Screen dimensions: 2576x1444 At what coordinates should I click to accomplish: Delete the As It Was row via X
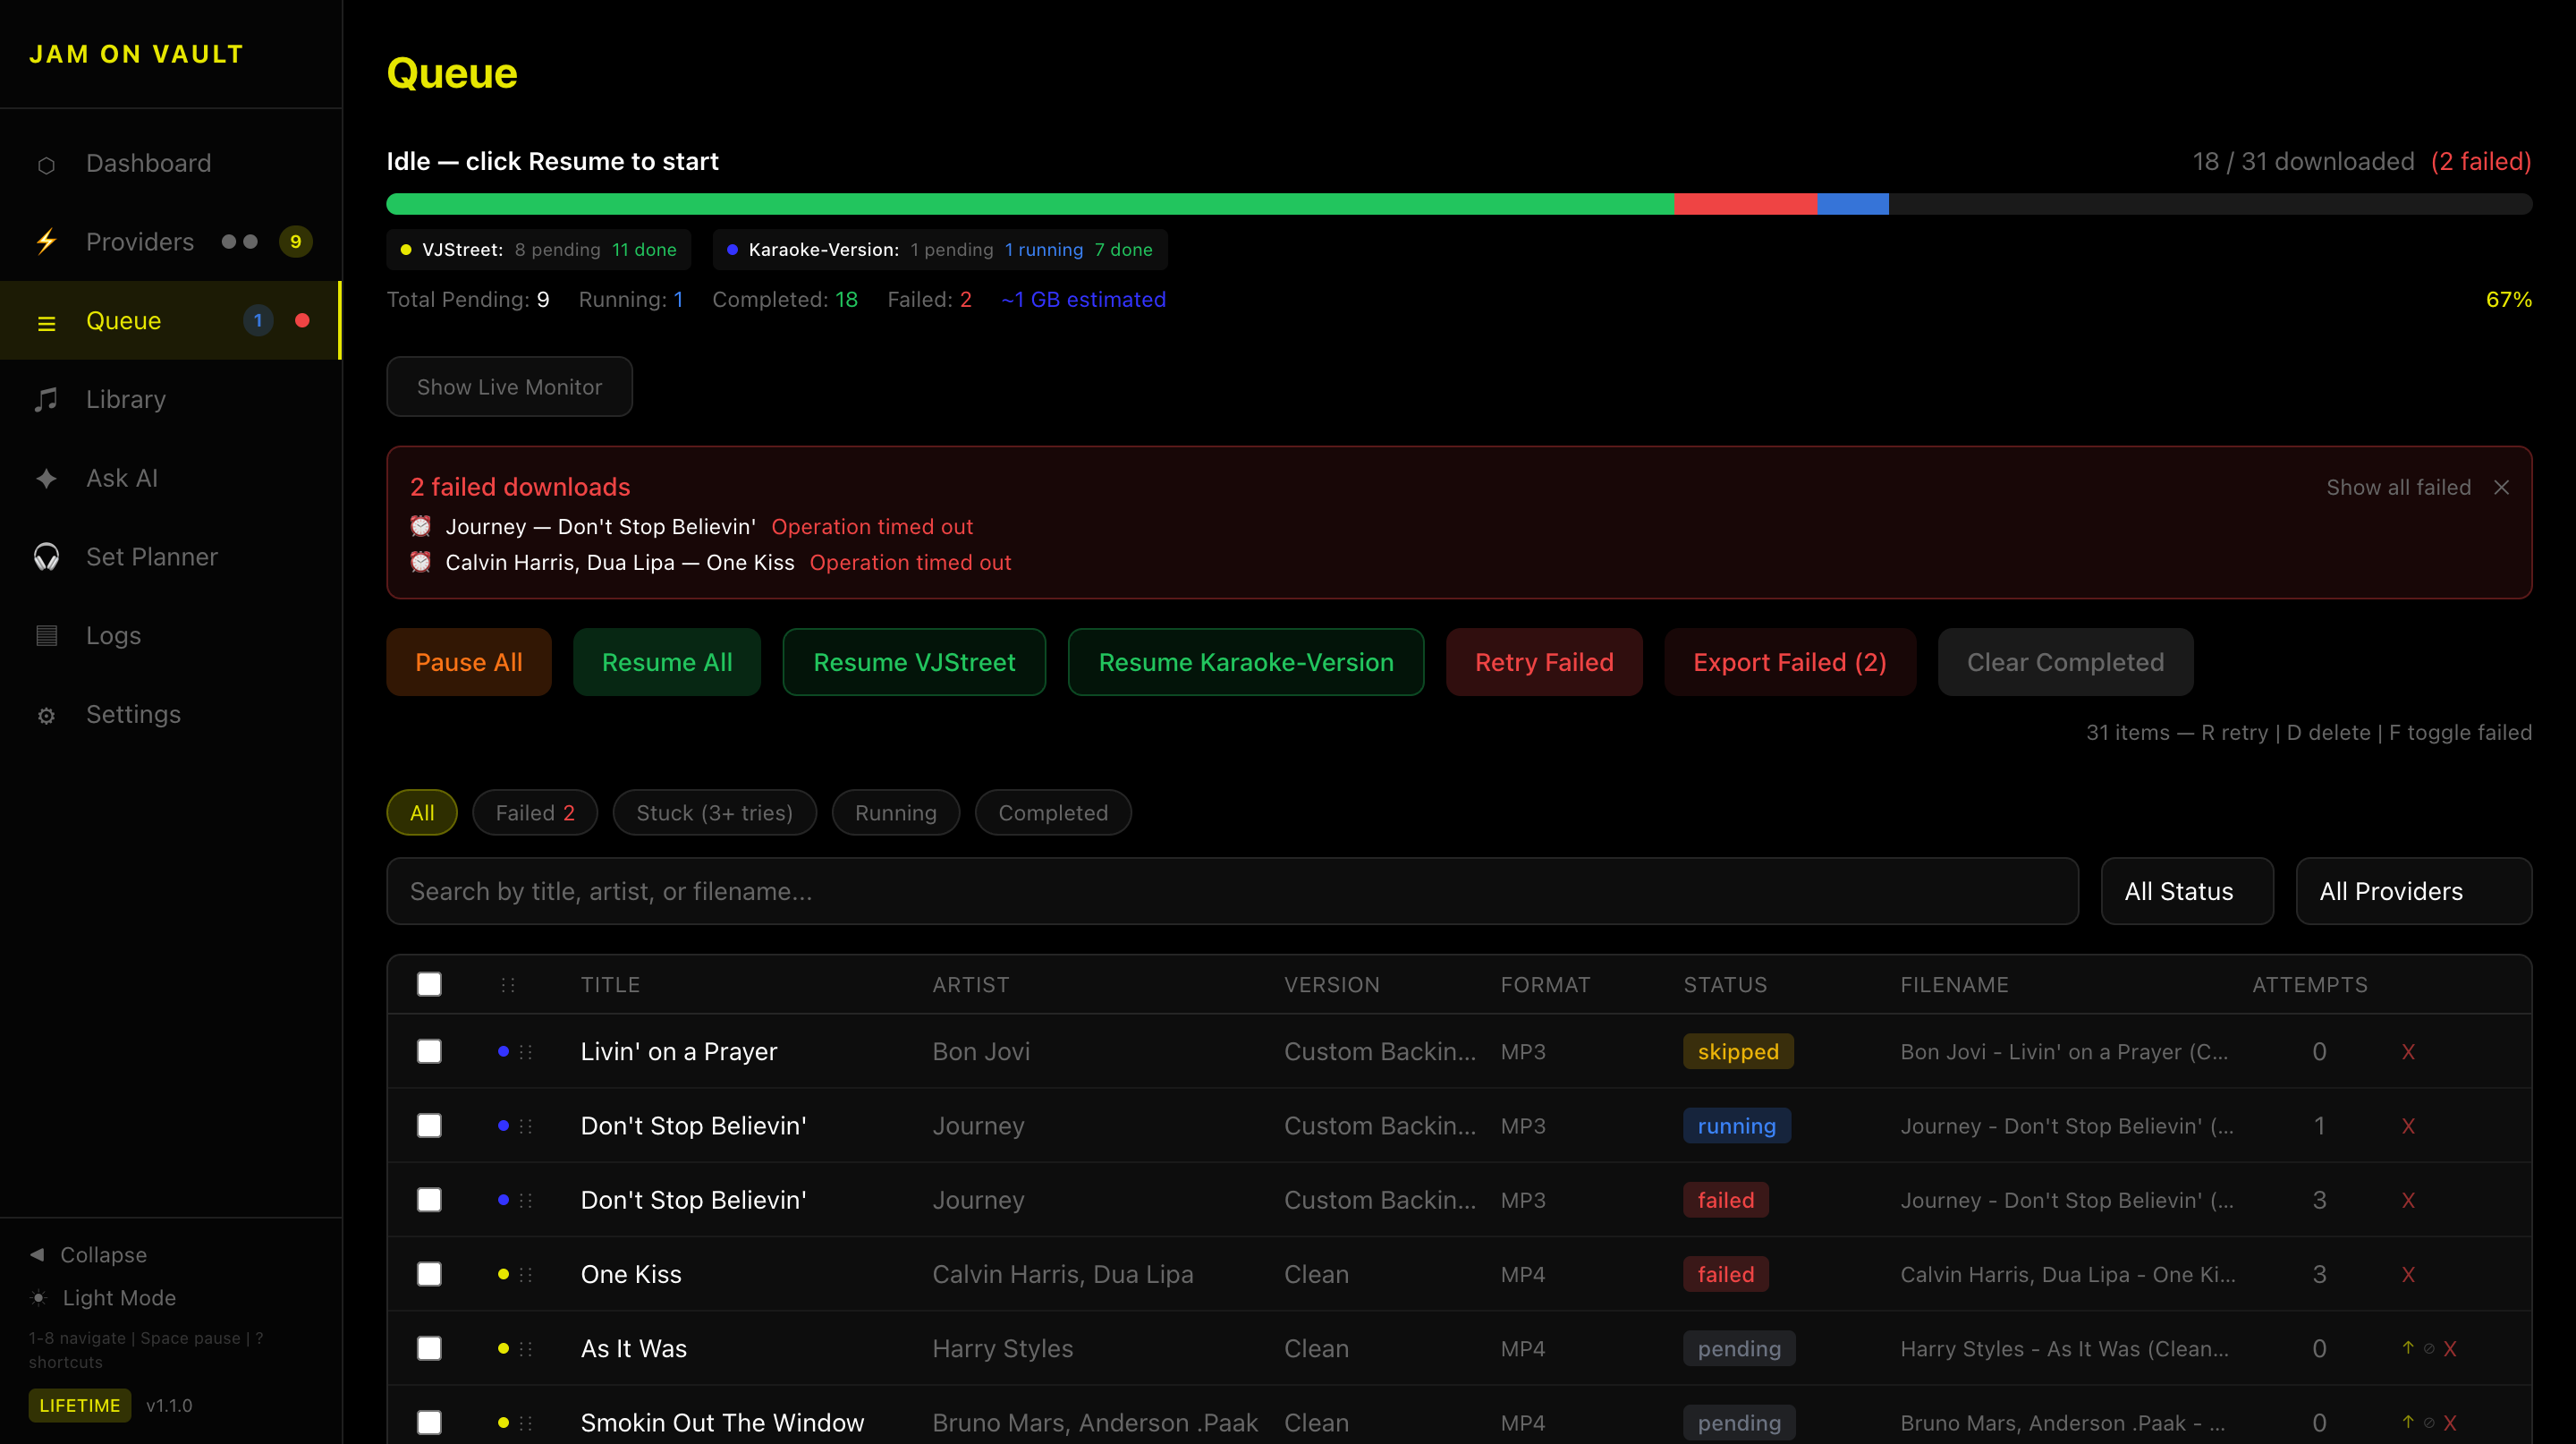2449,1348
